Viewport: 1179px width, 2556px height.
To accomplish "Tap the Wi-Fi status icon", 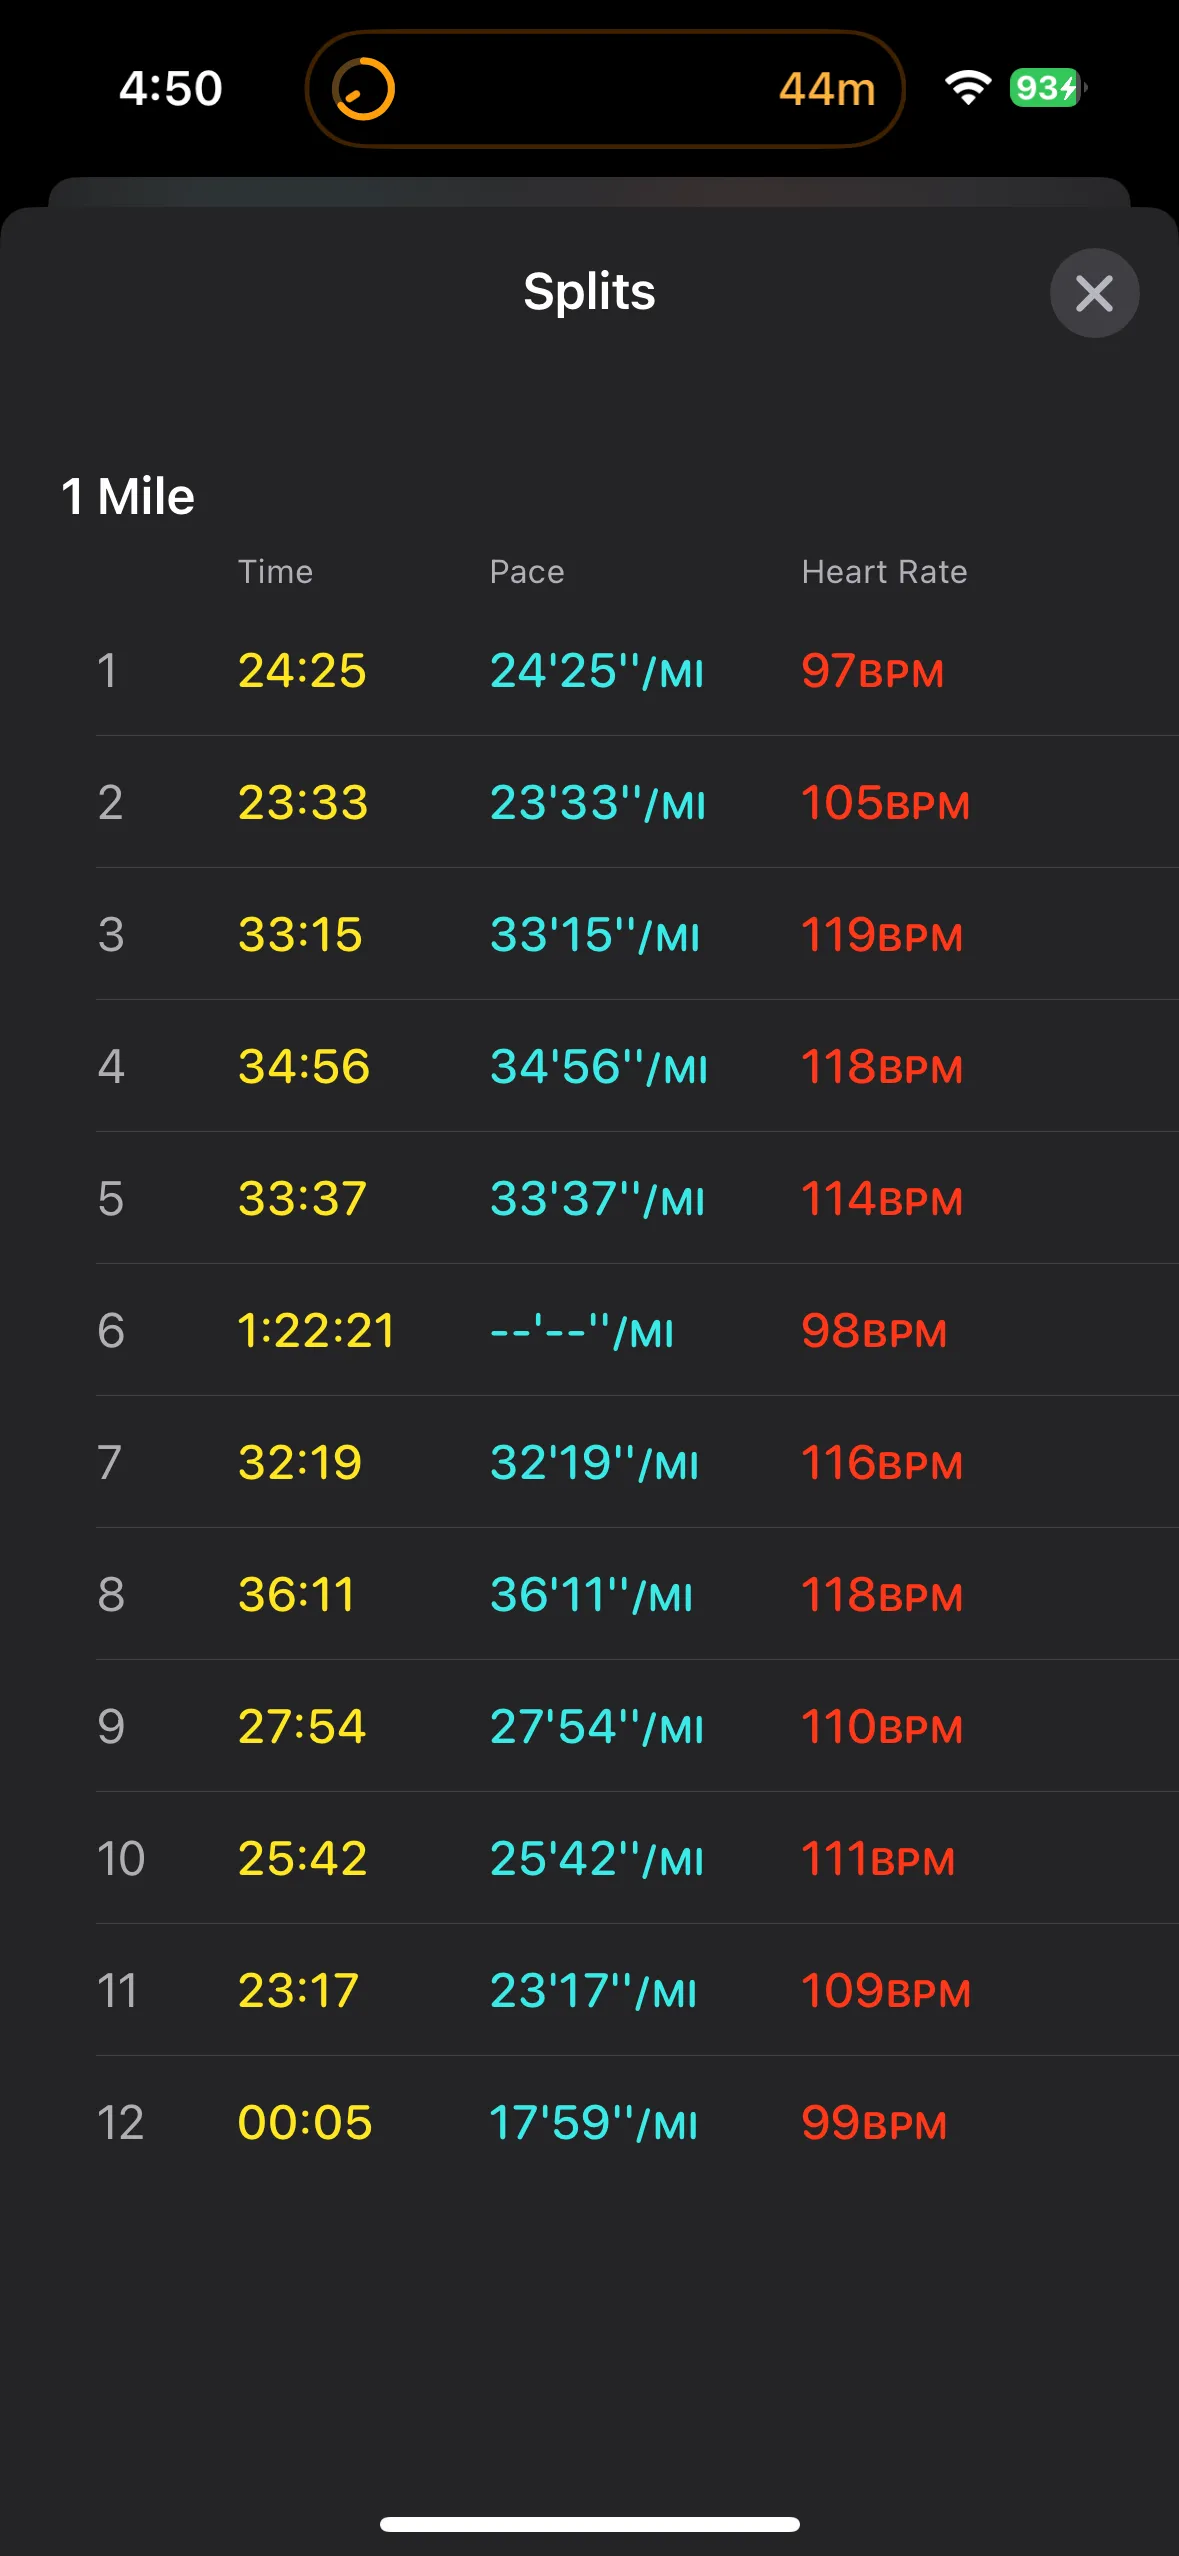I will click(968, 88).
